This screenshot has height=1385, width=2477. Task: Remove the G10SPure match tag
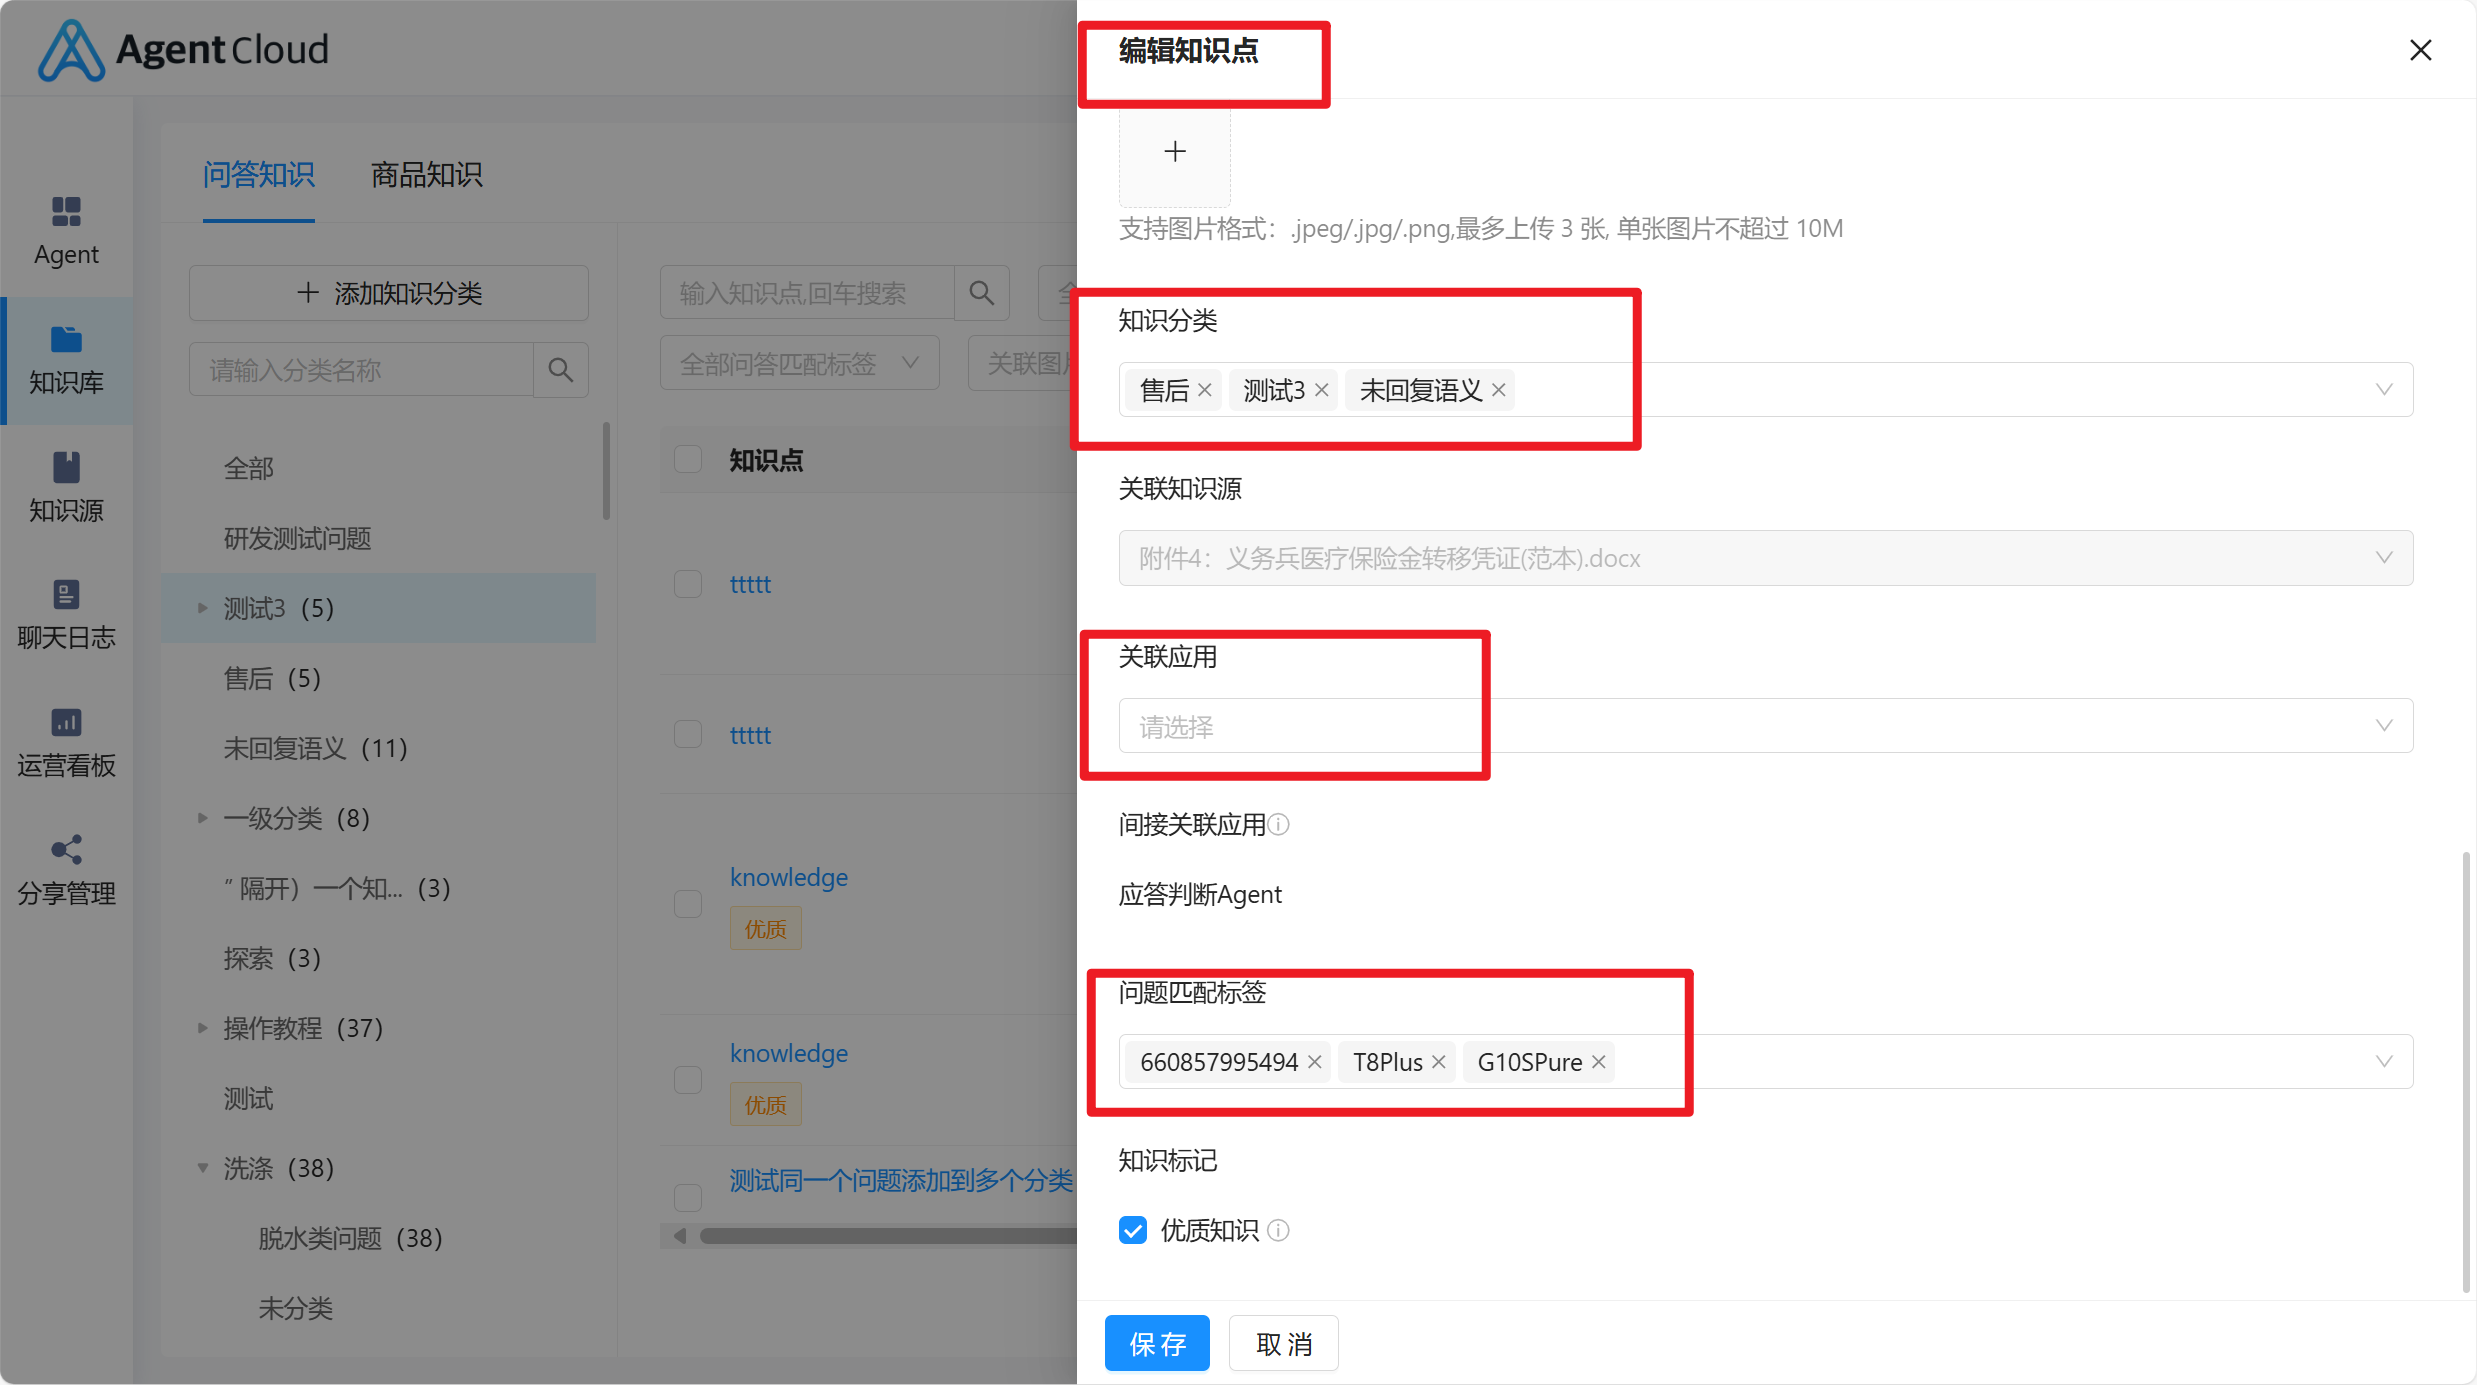[x=1598, y=1062]
